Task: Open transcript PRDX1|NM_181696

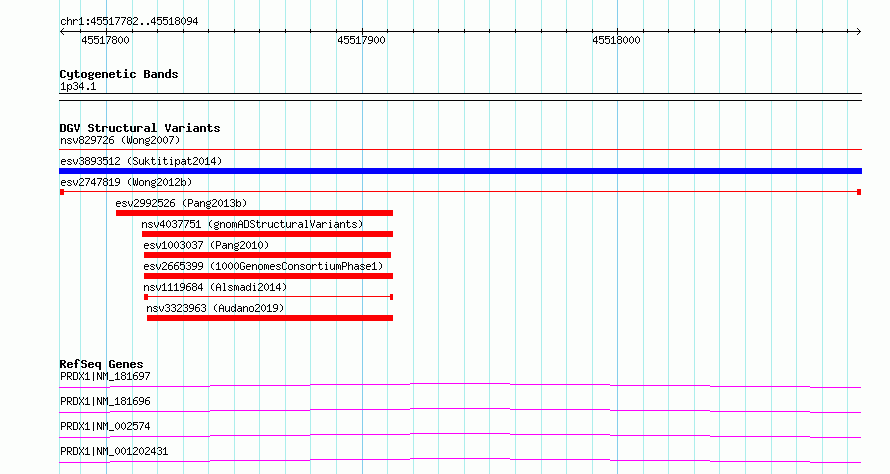Action: [x=105, y=401]
